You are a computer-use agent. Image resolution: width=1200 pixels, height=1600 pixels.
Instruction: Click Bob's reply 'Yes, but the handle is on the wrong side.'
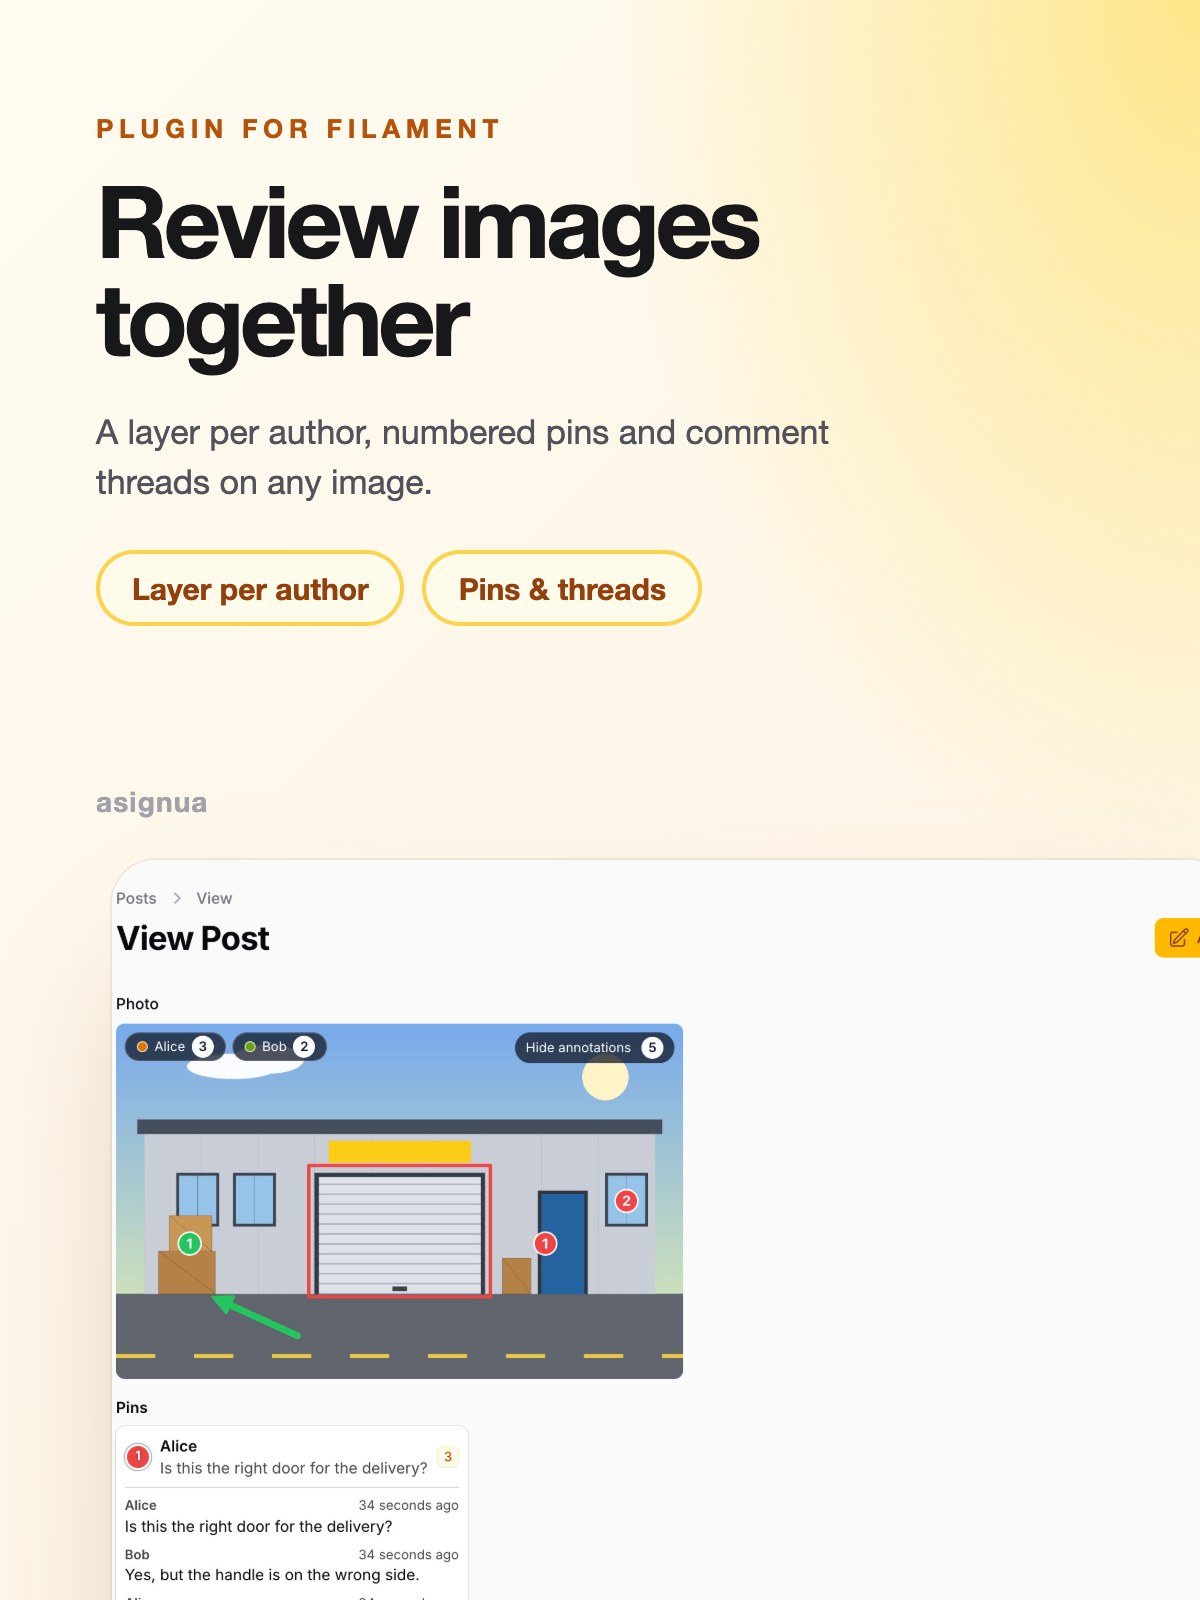click(272, 1575)
